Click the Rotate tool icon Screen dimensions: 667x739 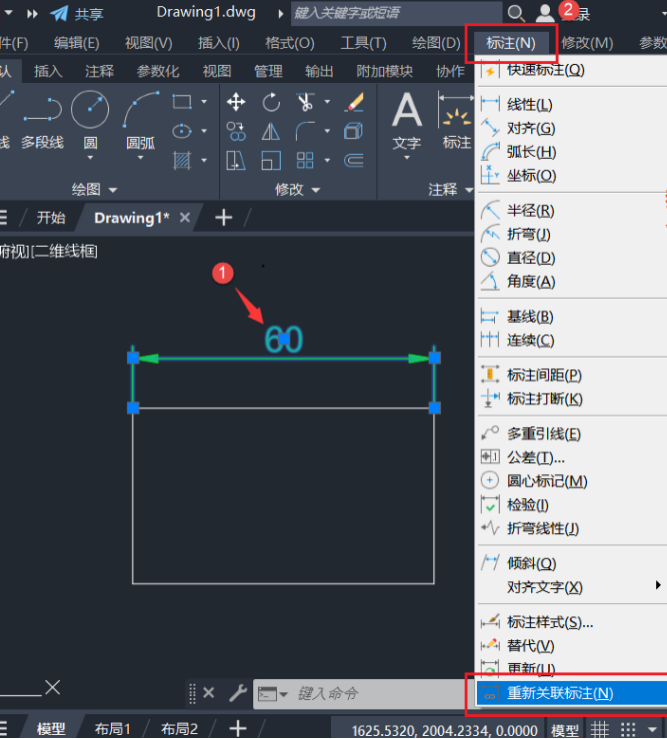[x=271, y=102]
